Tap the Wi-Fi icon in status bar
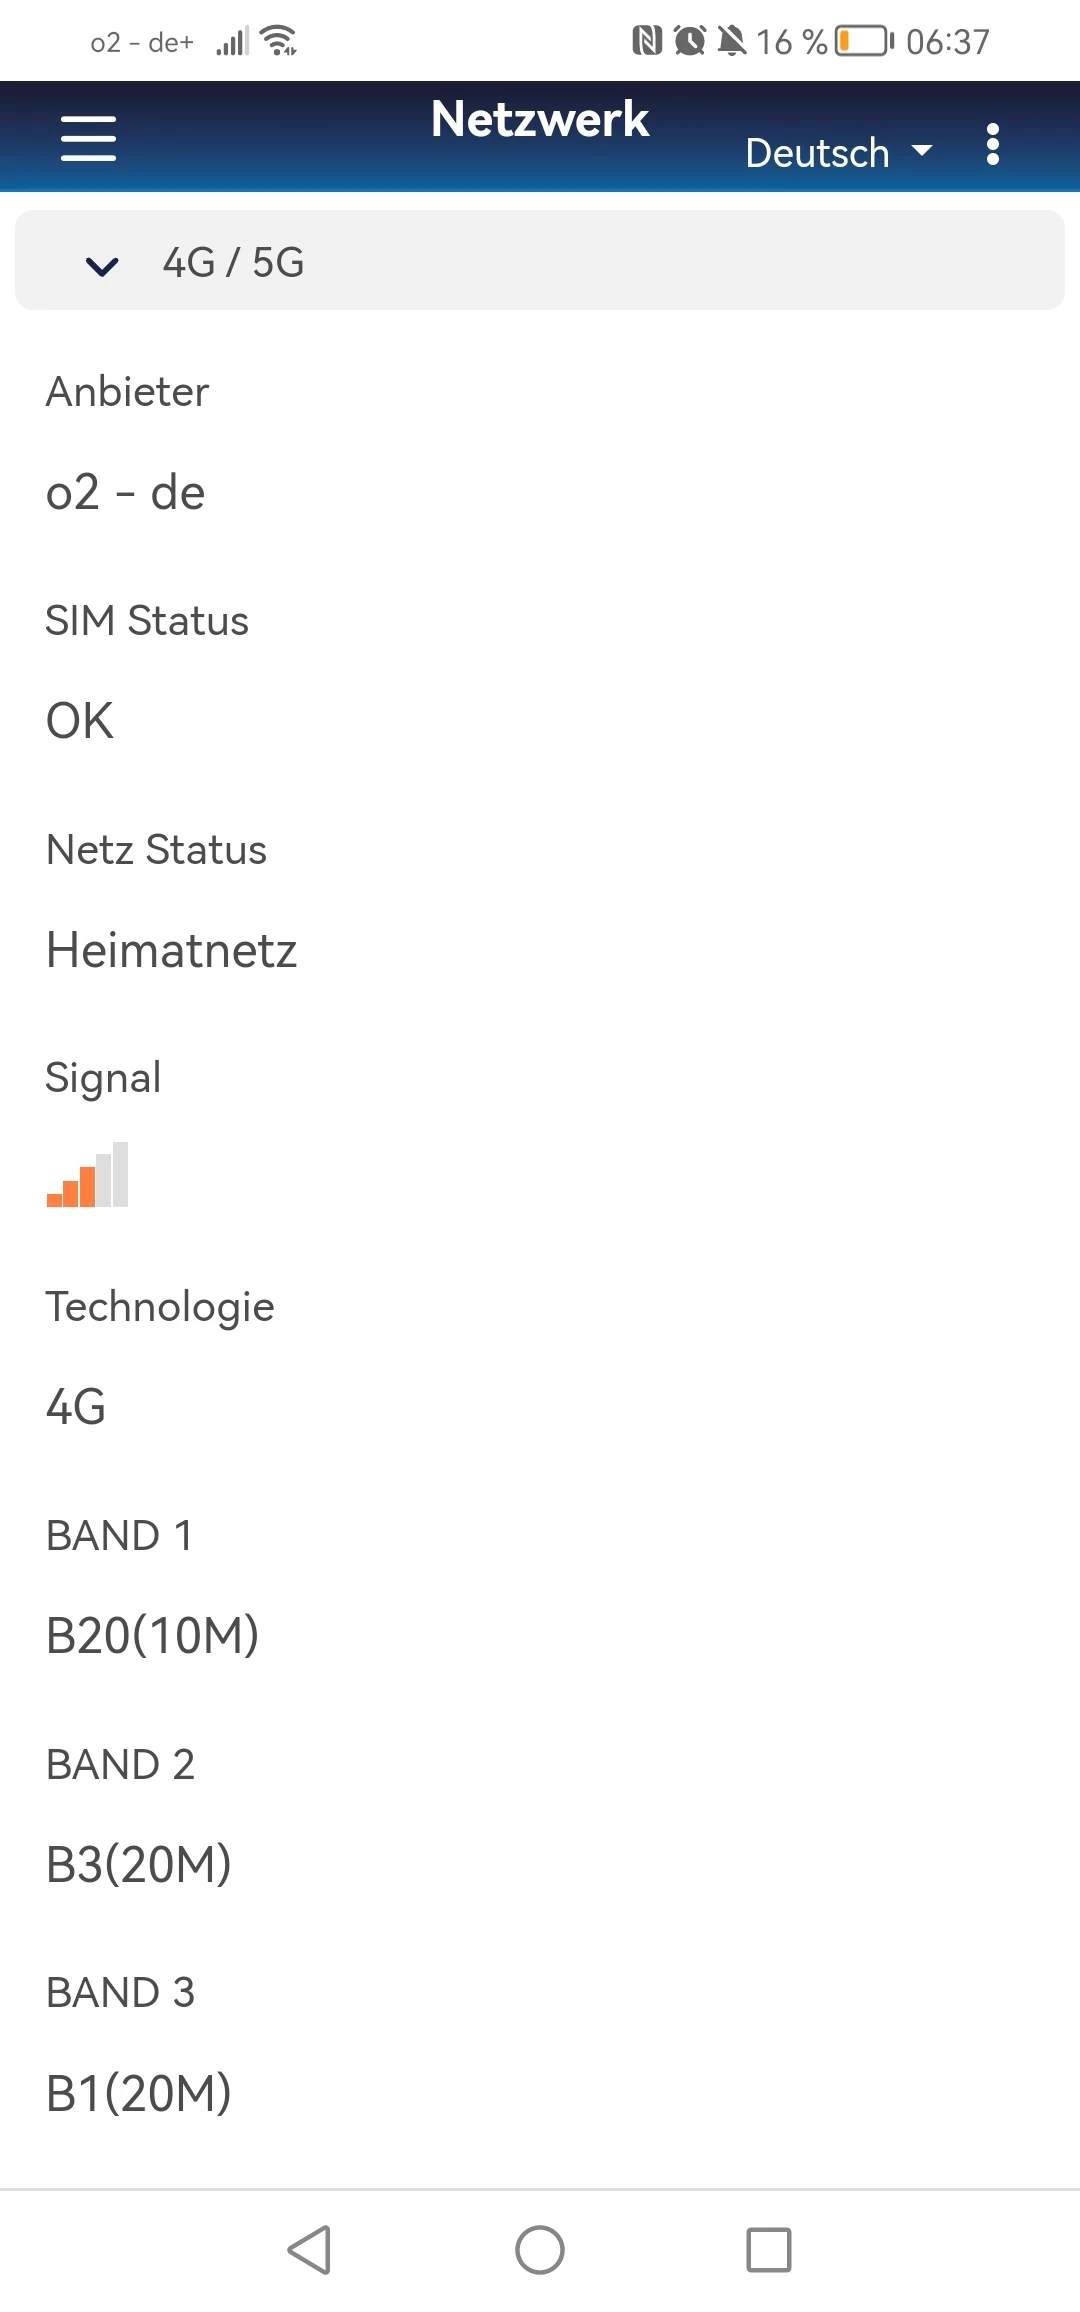This screenshot has width=1080, height=2312. coord(279,41)
